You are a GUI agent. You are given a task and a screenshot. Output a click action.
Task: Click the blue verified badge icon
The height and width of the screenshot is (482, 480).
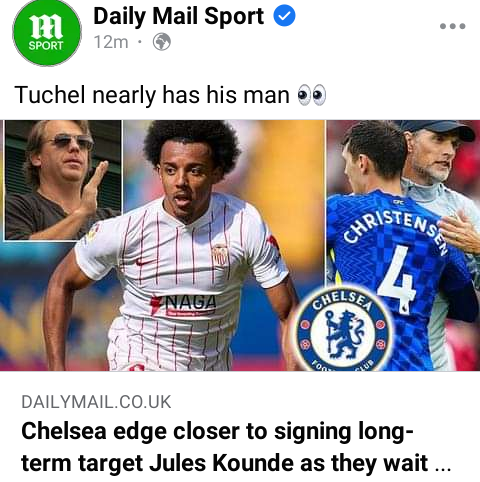coord(284,16)
